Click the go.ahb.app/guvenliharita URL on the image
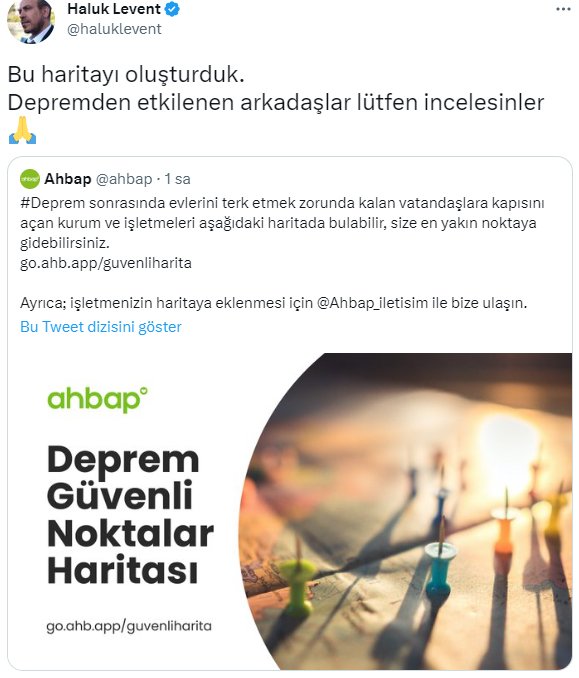579x678 pixels. coord(129,626)
